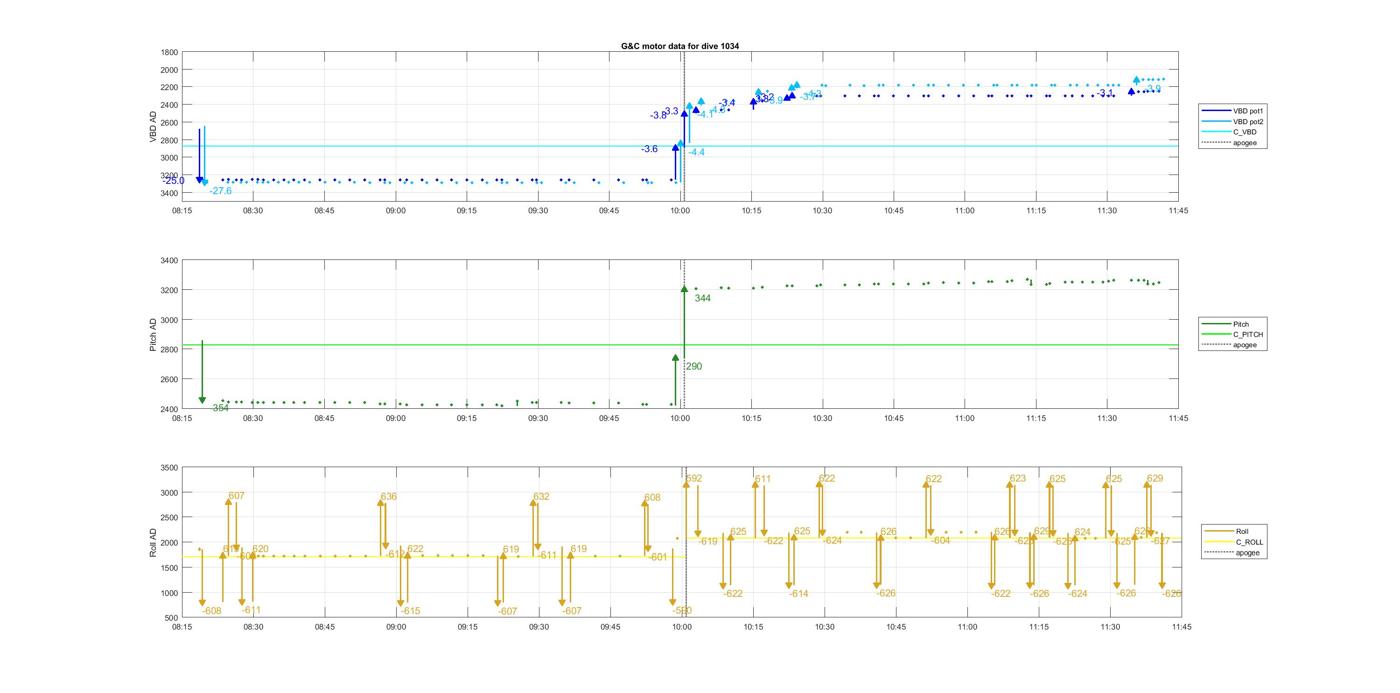Click the 'C_VBD' legend entry
1400x693 pixels.
coord(1228,132)
